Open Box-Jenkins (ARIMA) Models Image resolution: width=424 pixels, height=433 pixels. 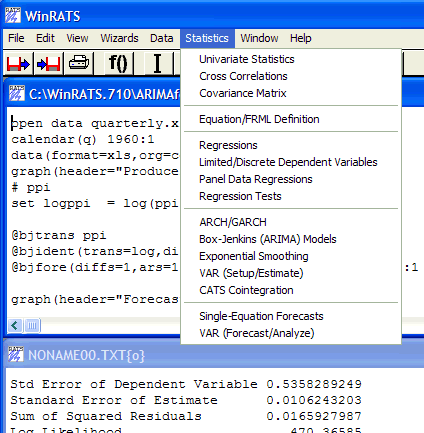pos(268,239)
